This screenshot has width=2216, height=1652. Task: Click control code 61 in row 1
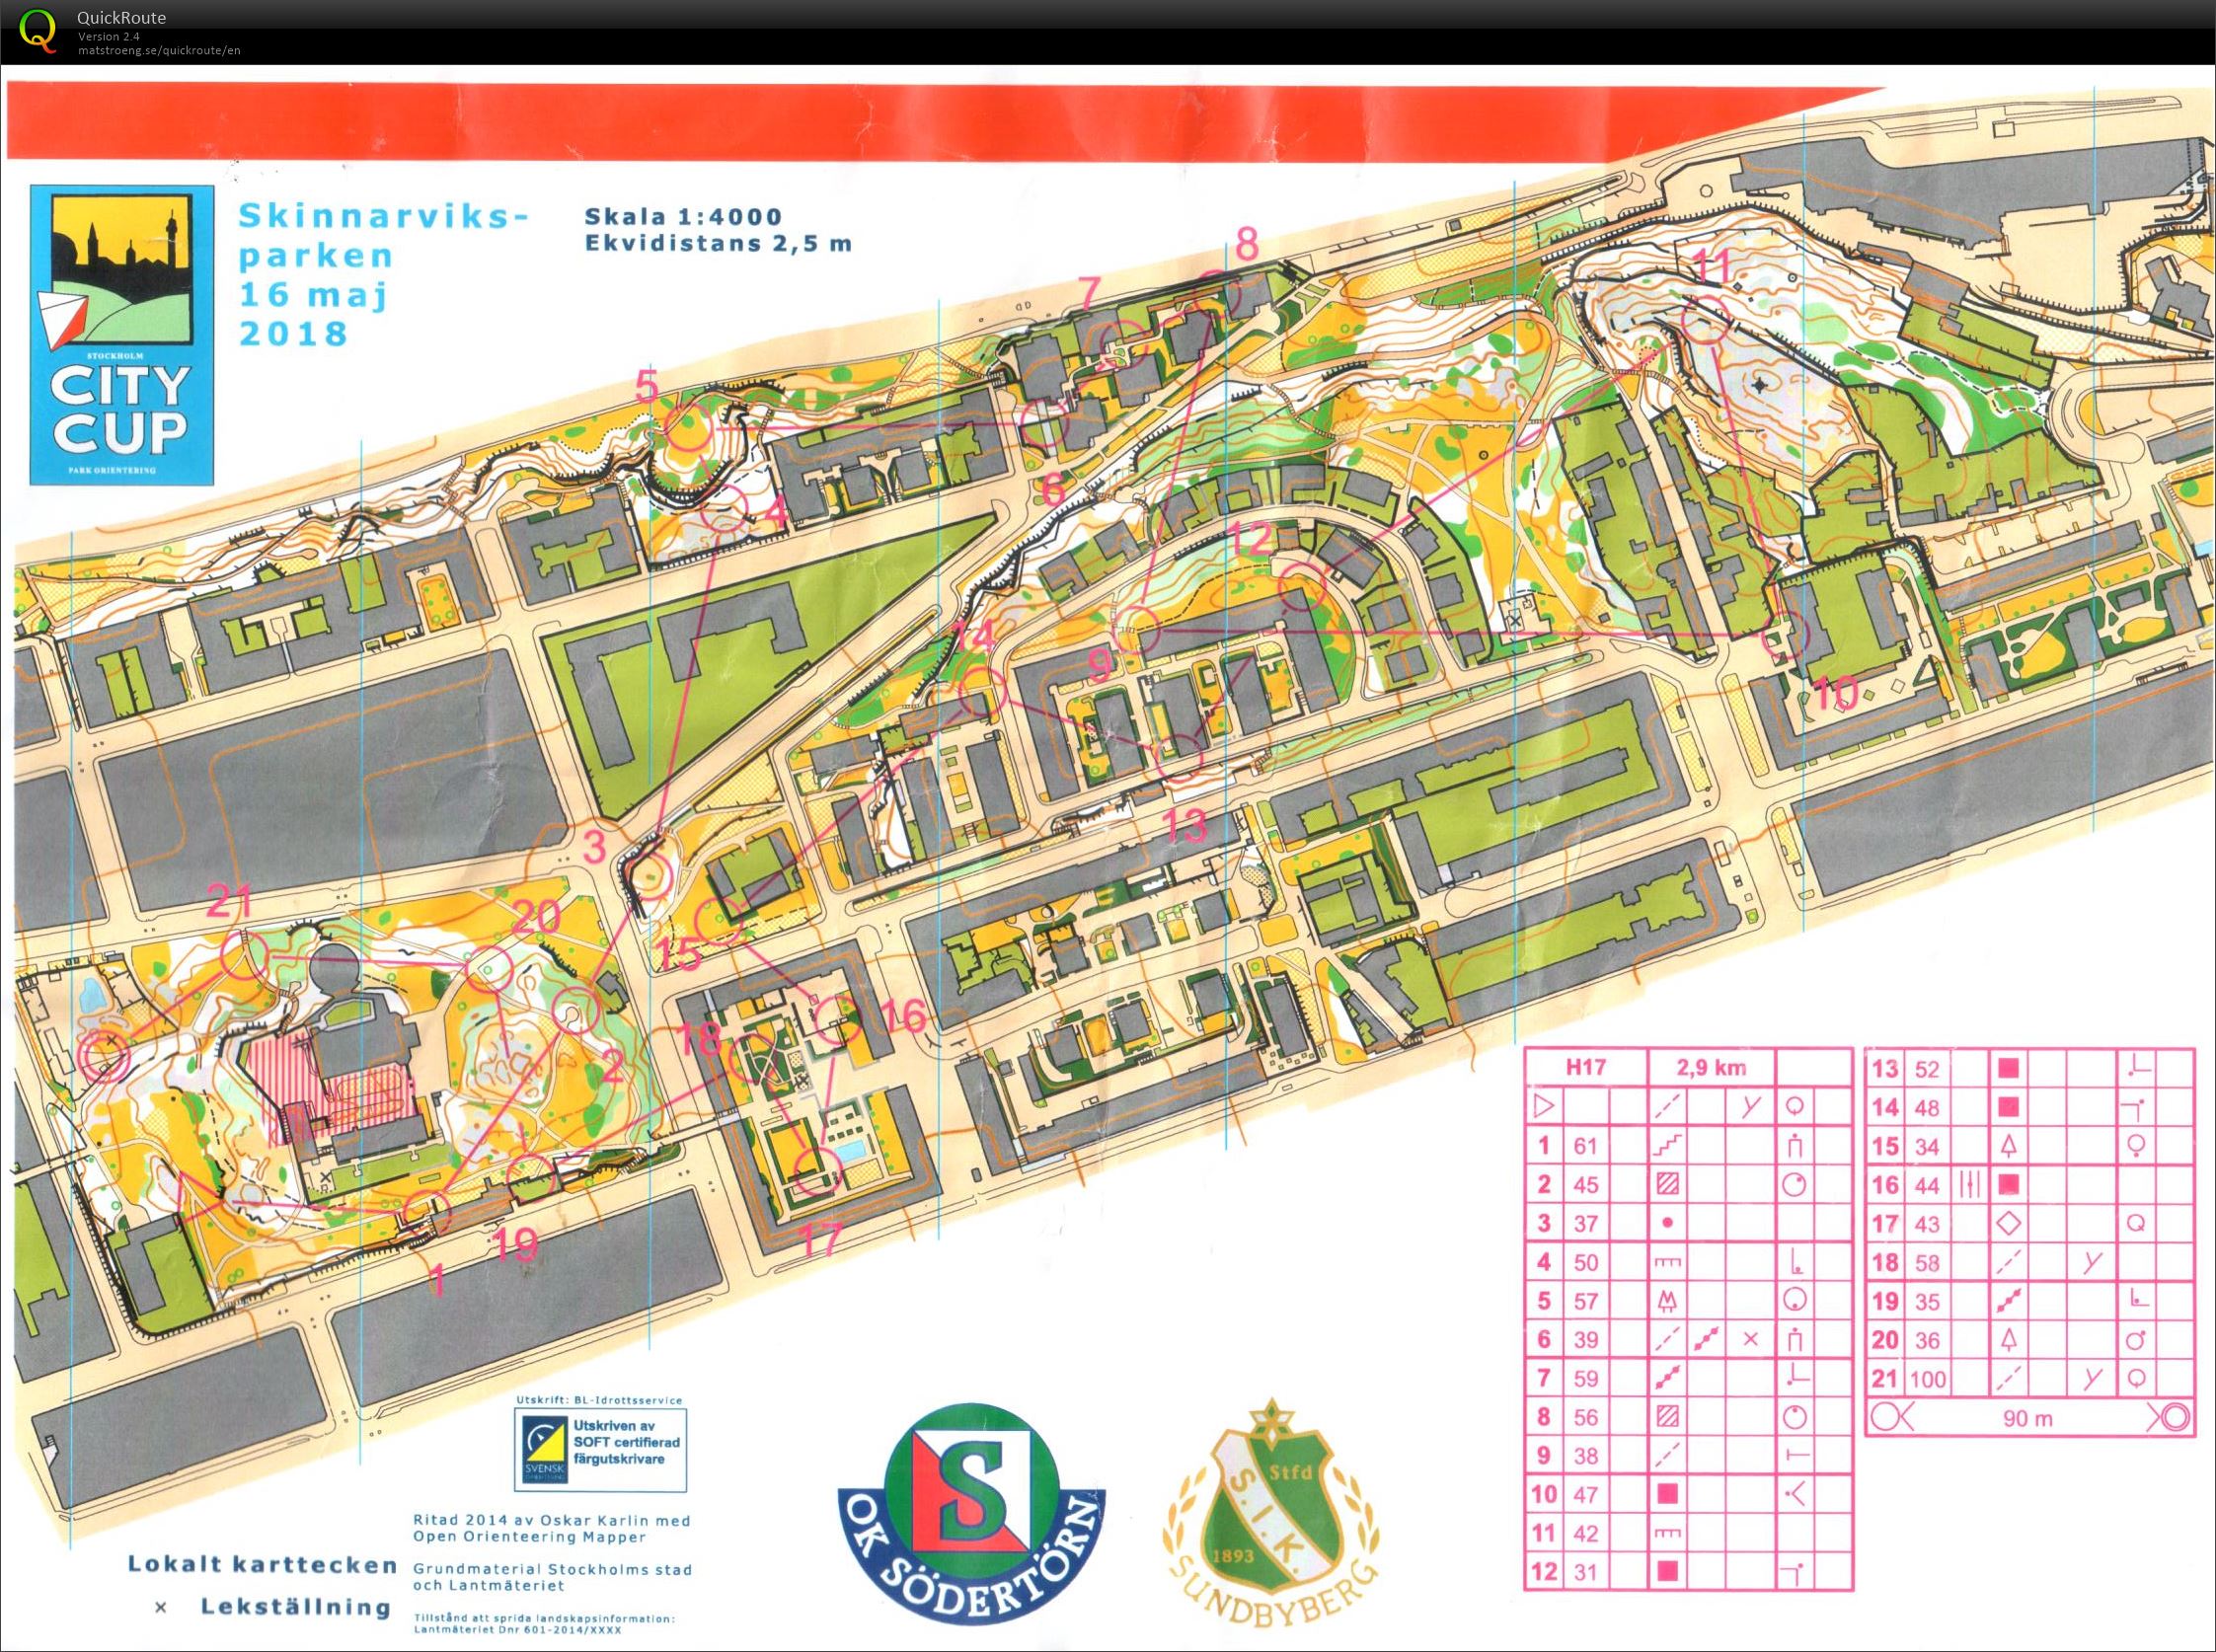pyautogui.click(x=1586, y=1145)
